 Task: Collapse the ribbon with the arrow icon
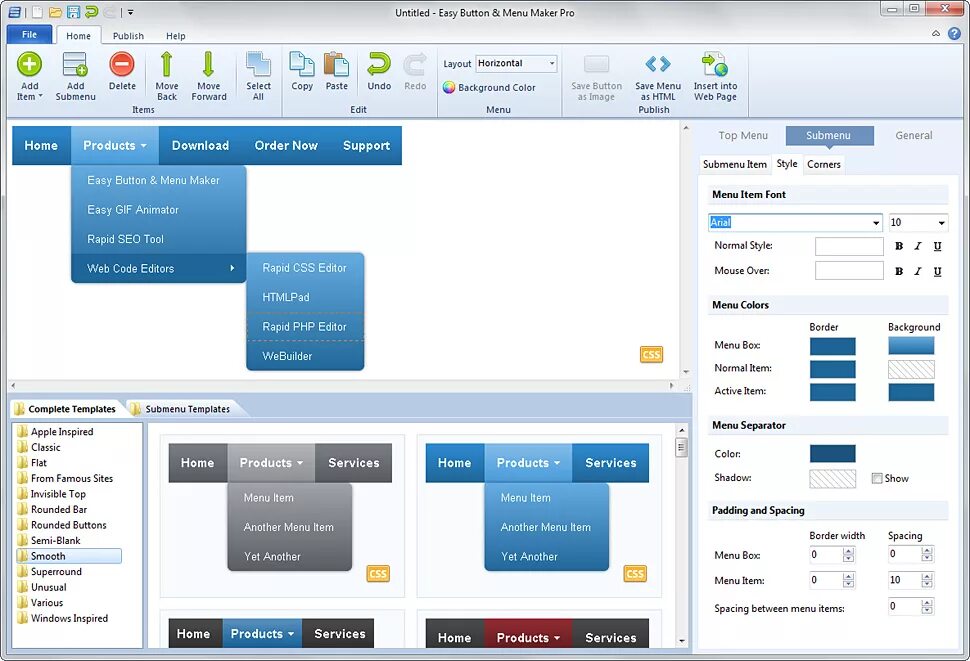point(936,33)
